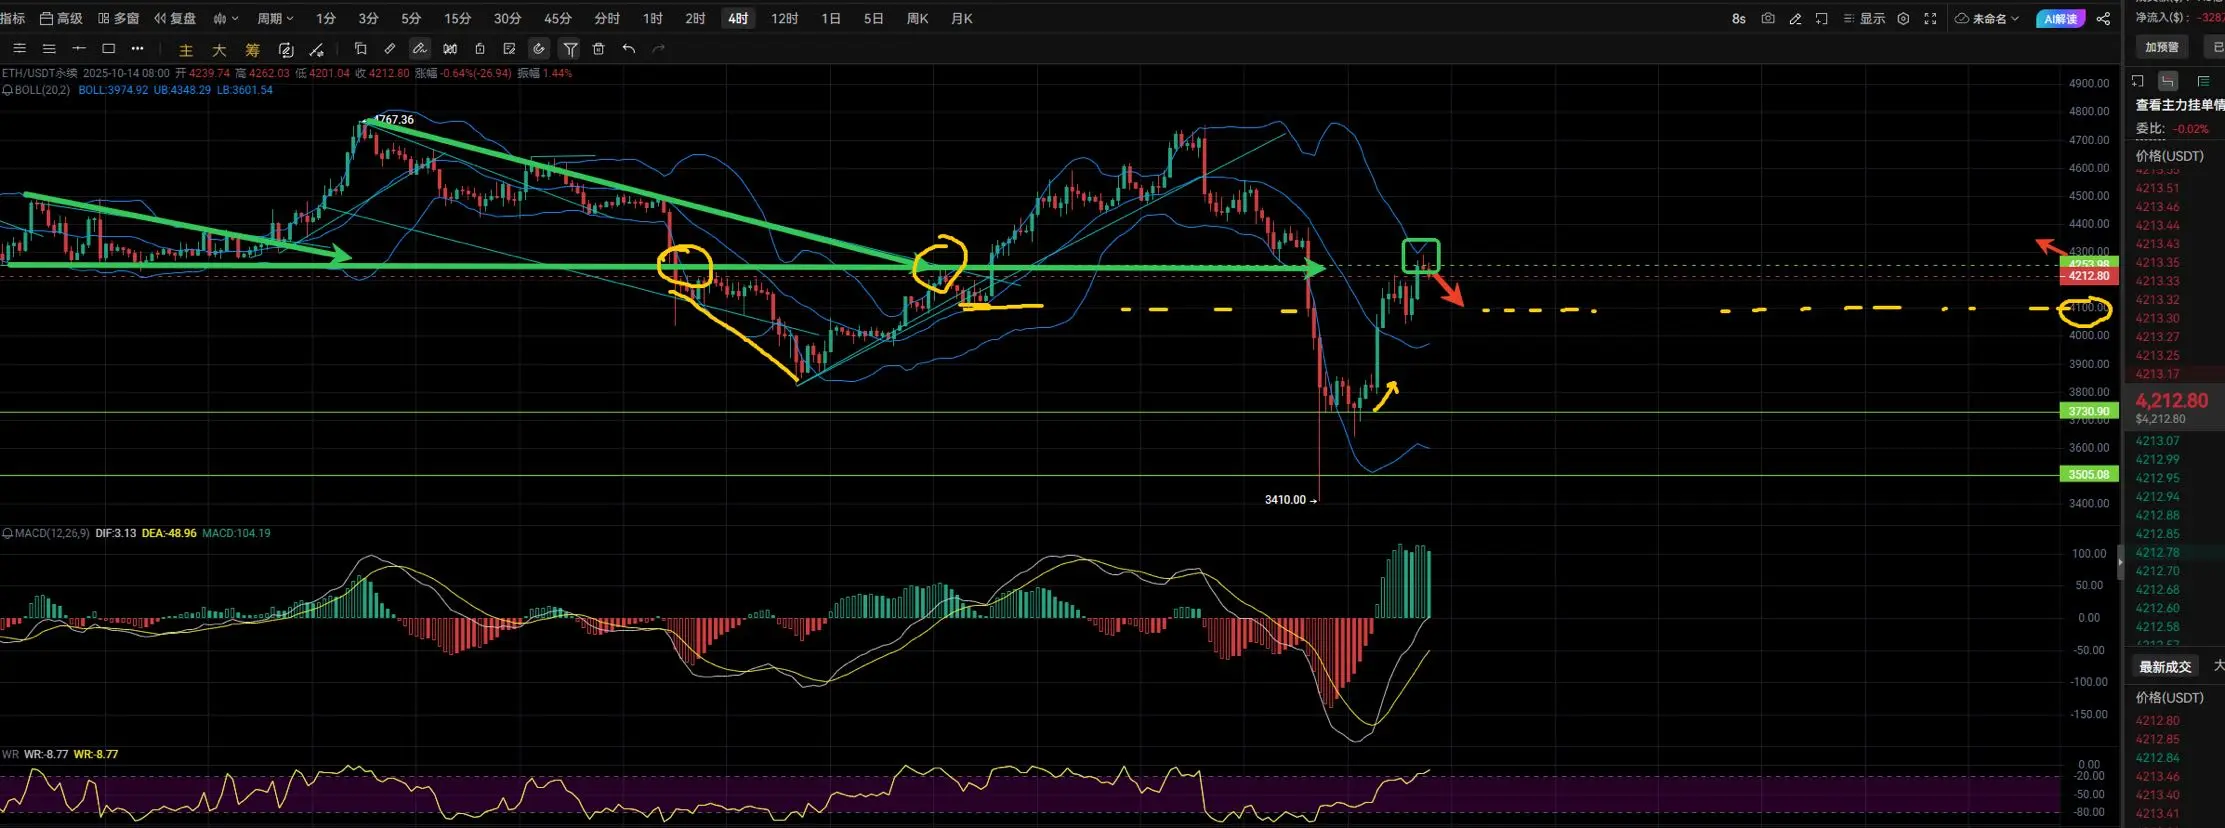2225x828 pixels.
Task: Select the 月K monthly timeframe
Action: click(x=961, y=18)
